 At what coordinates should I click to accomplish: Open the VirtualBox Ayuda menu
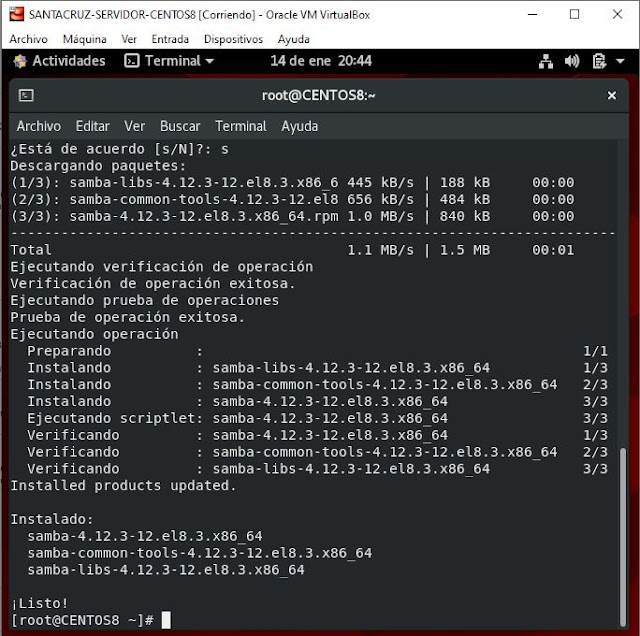(293, 39)
